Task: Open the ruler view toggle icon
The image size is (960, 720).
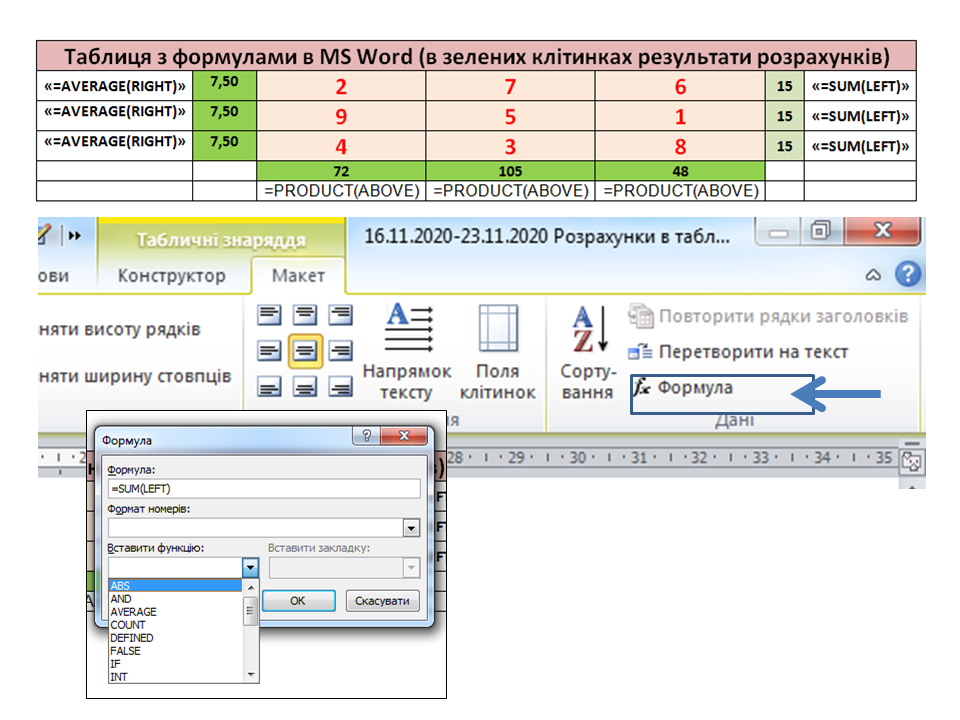Action: [x=912, y=461]
